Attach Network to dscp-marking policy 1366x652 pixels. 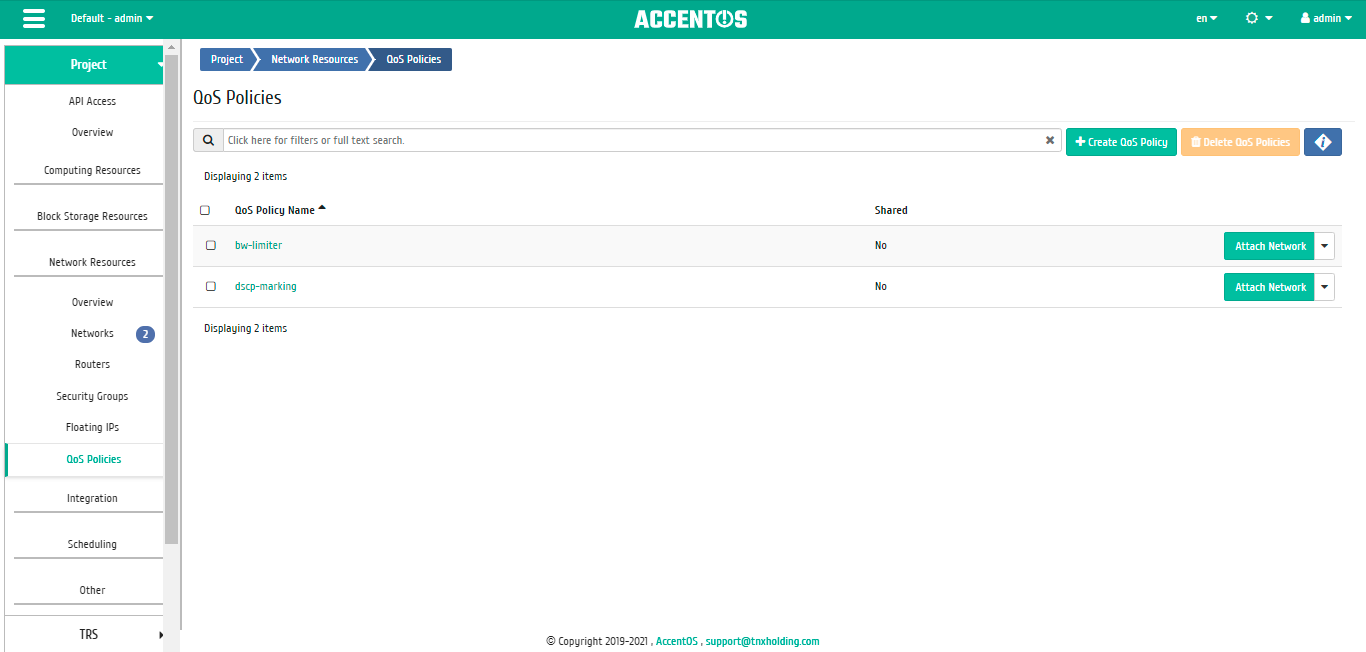pyautogui.click(x=1269, y=287)
